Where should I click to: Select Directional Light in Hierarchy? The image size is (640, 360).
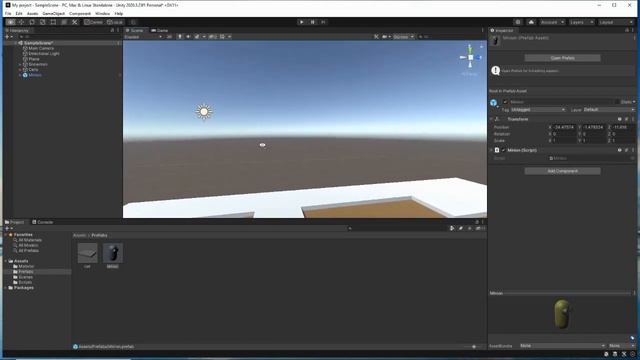pos(44,54)
